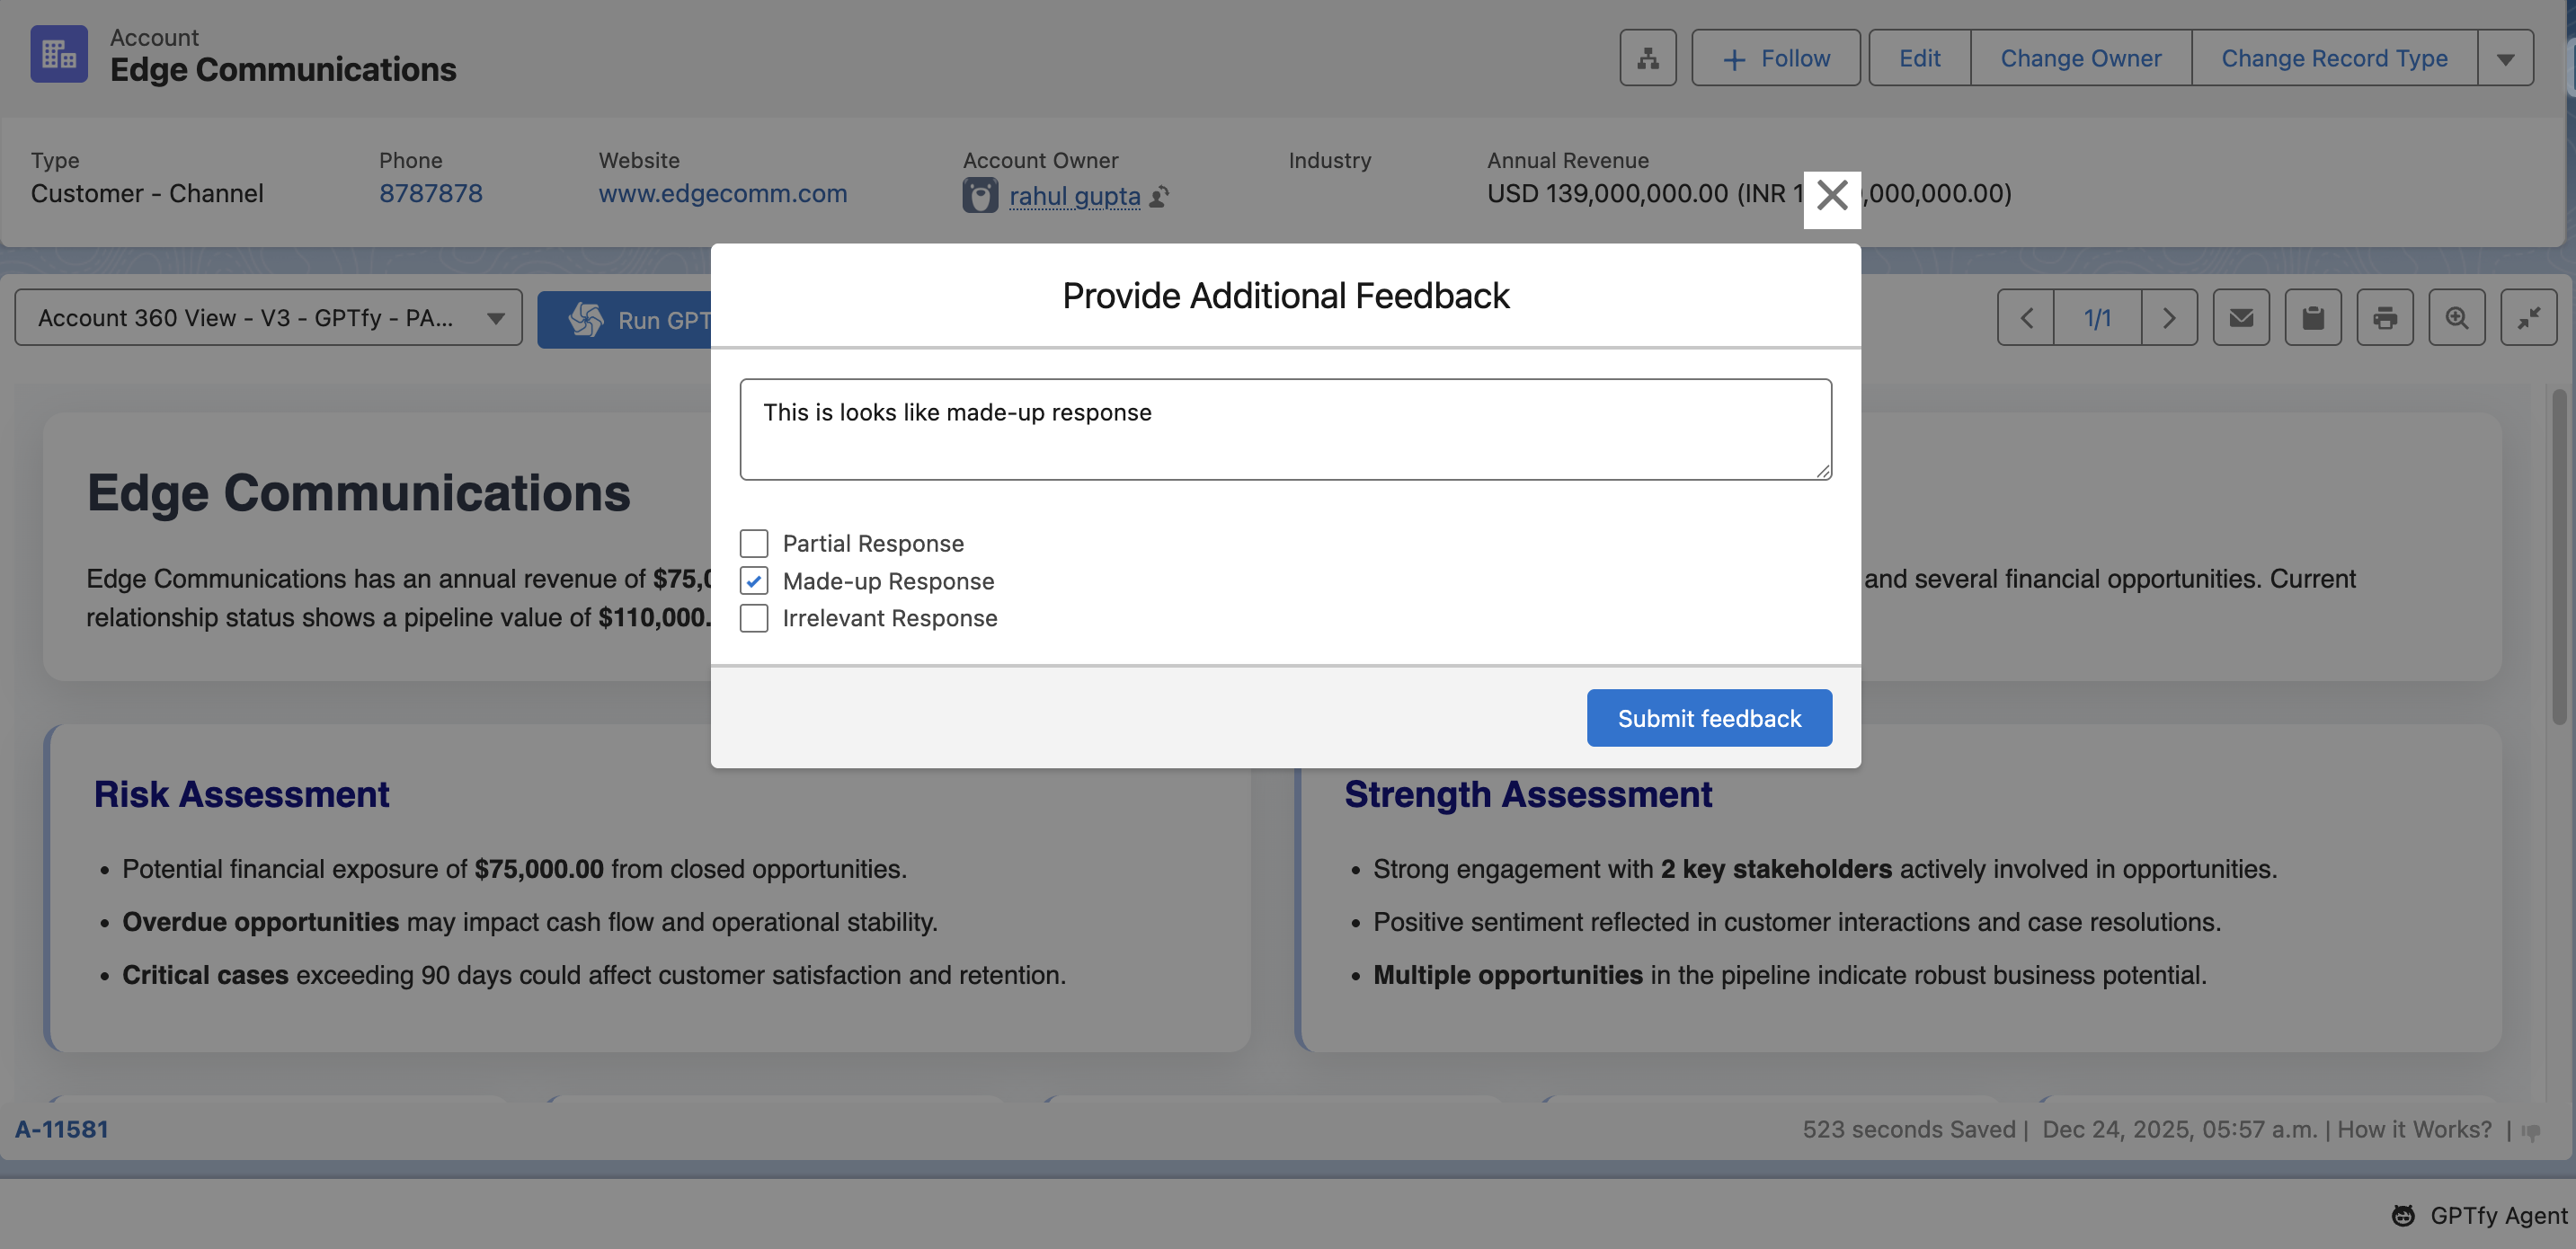Click the printer icon
The height and width of the screenshot is (1249, 2576).
pyautogui.click(x=2384, y=318)
